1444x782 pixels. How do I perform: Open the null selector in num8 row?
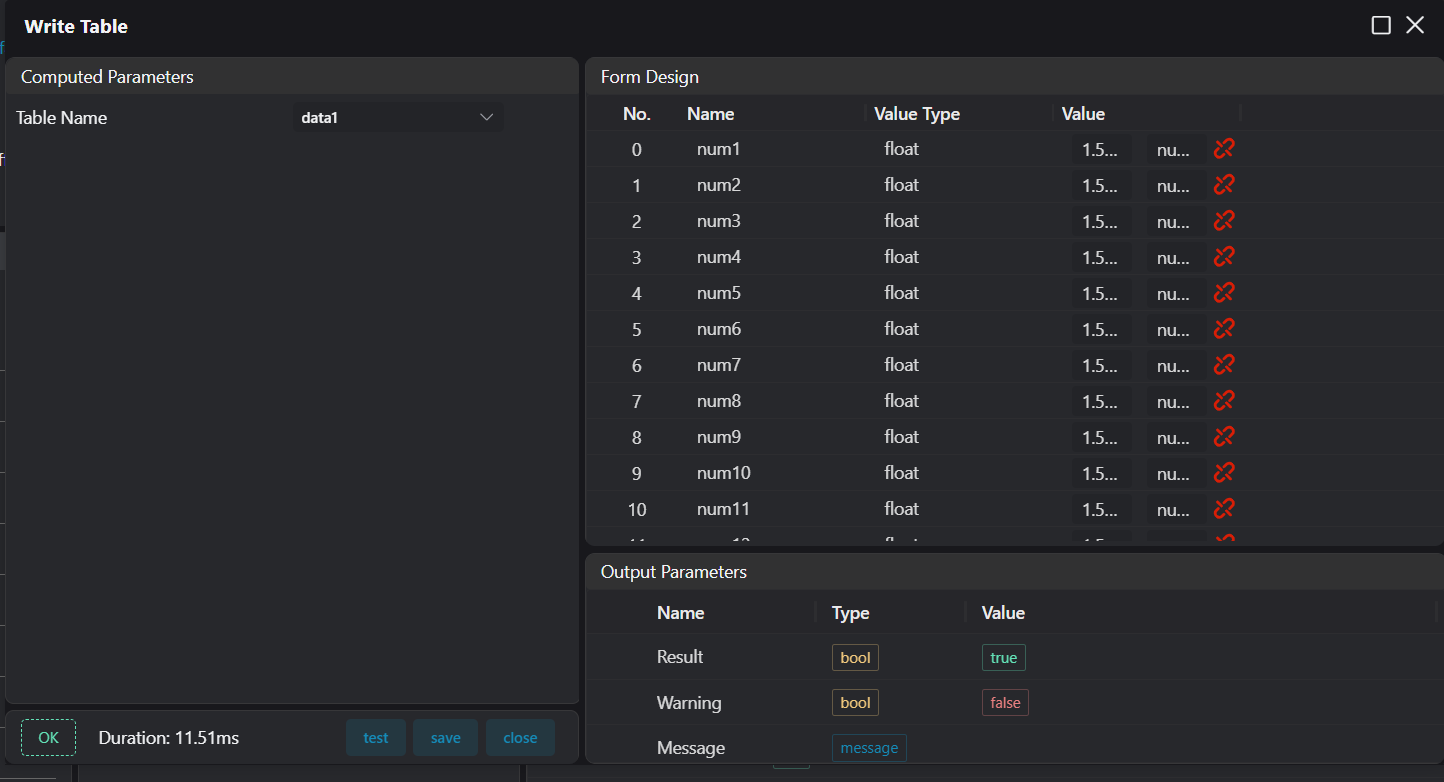(x=1175, y=402)
